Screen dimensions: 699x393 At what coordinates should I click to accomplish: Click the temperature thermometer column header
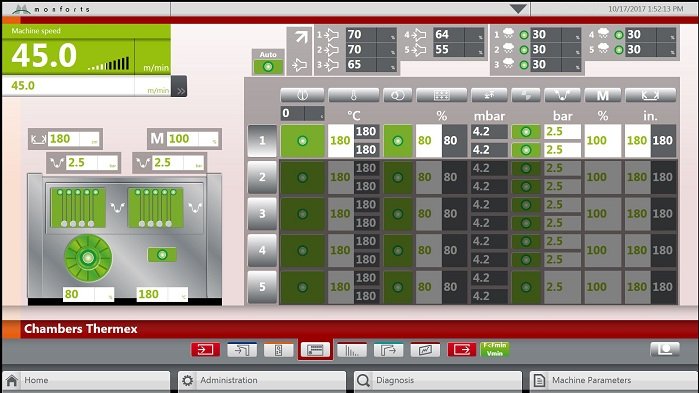[354, 95]
